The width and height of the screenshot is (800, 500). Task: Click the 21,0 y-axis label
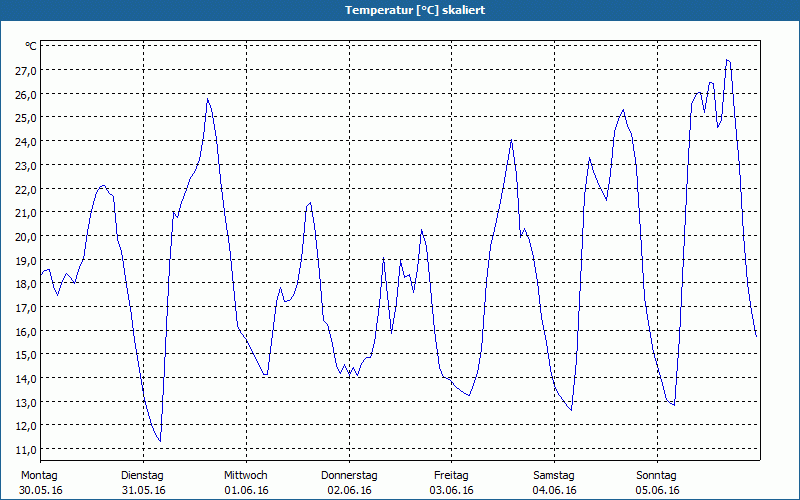(26, 213)
